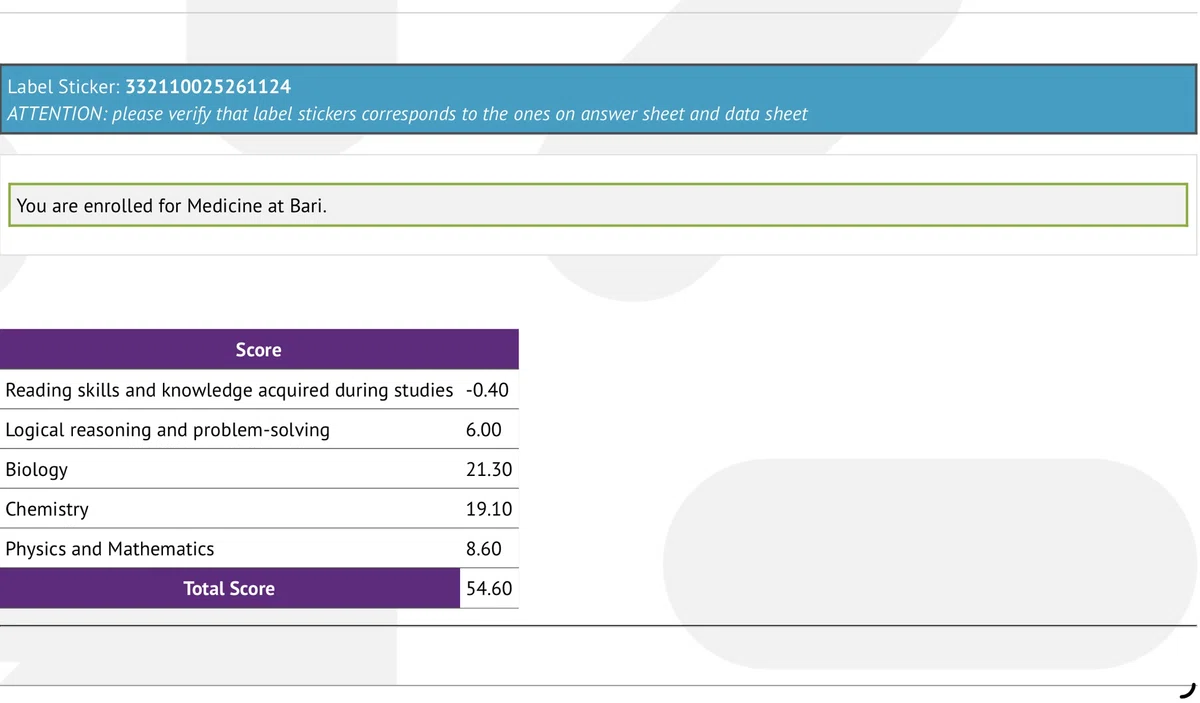Click the gray rounded pill background shape

point(930,564)
